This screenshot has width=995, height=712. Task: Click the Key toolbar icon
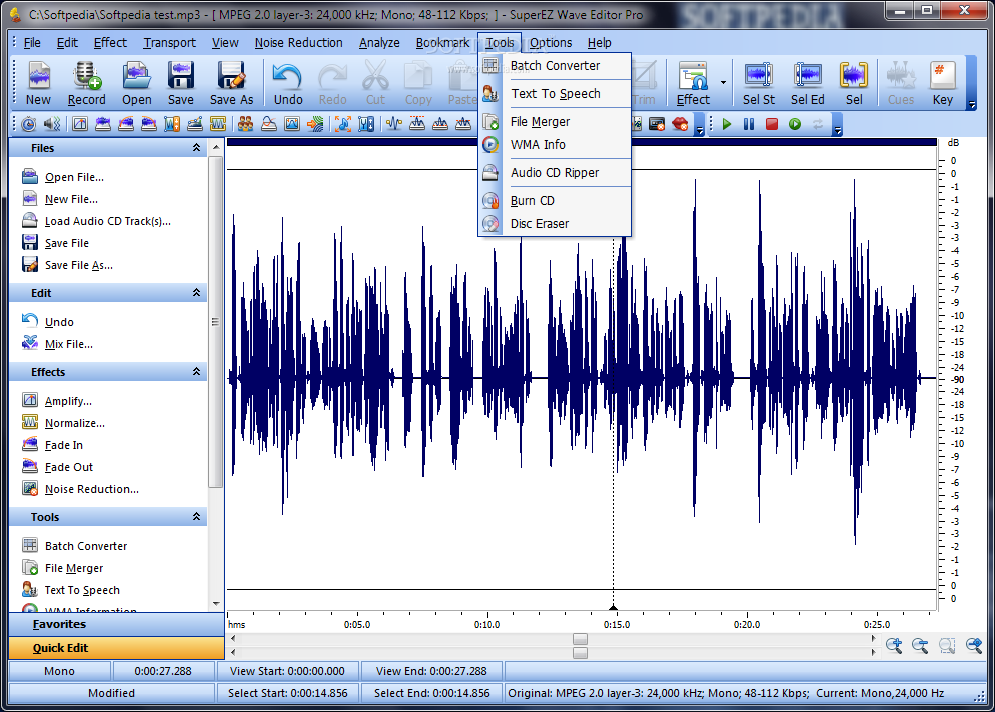[943, 83]
